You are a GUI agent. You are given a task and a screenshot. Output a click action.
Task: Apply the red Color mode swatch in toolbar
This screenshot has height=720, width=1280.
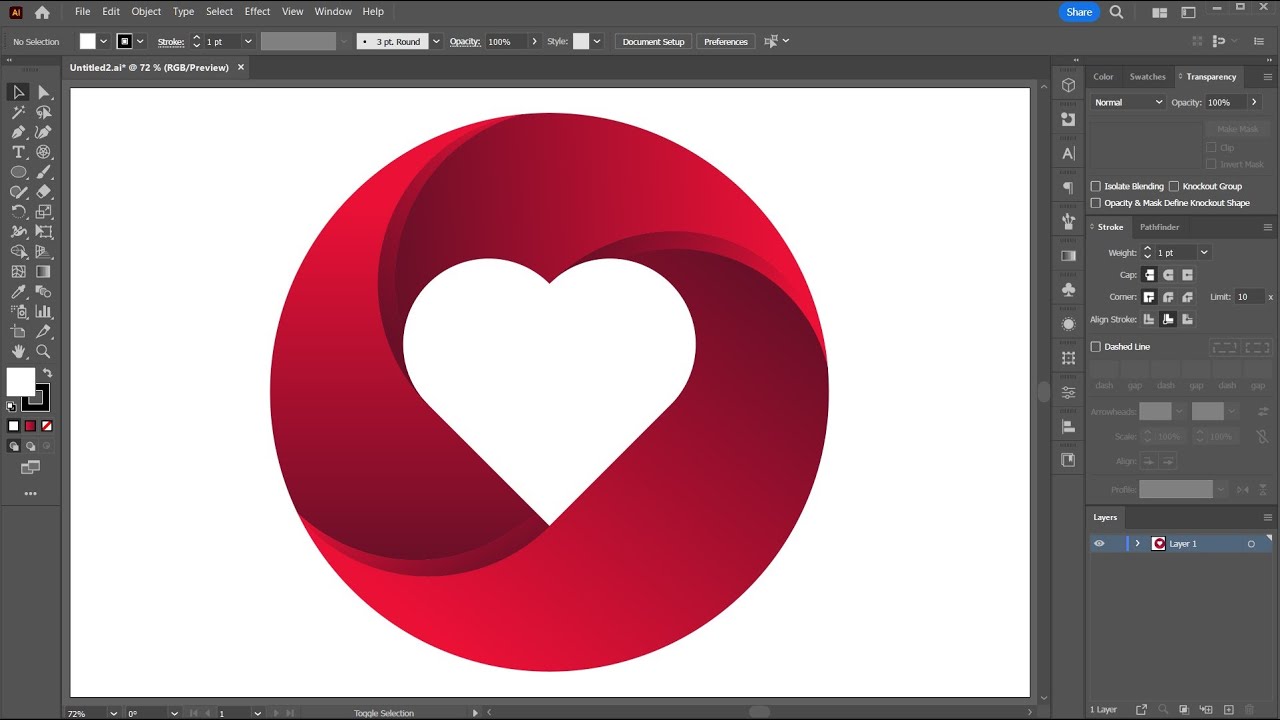click(30, 426)
